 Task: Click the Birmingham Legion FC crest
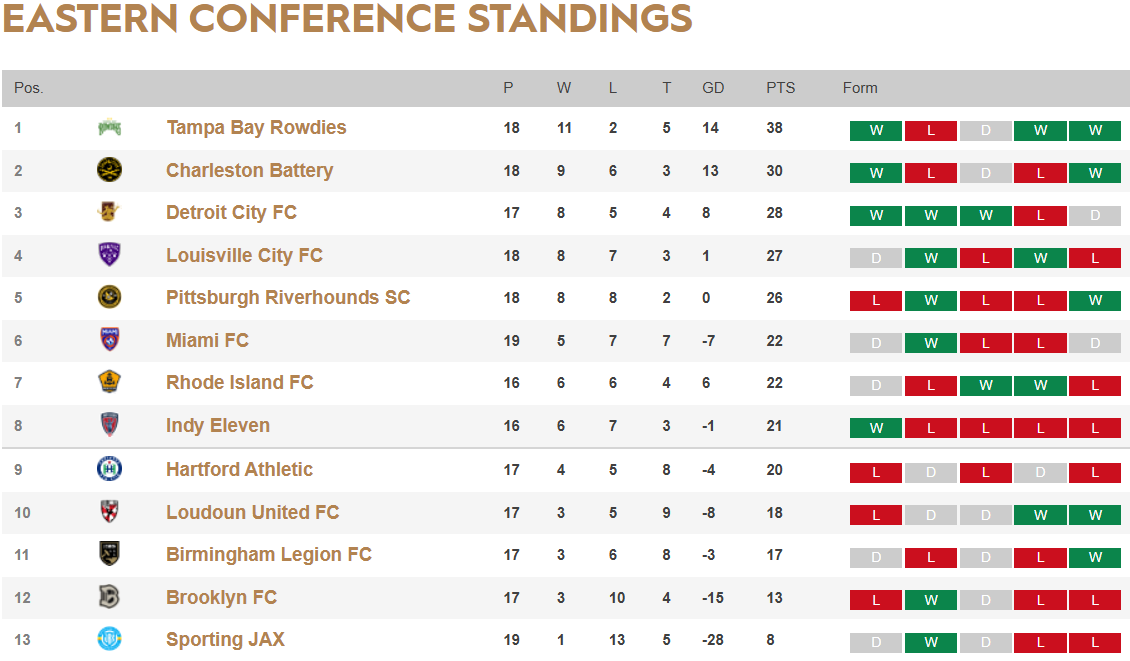(110, 554)
